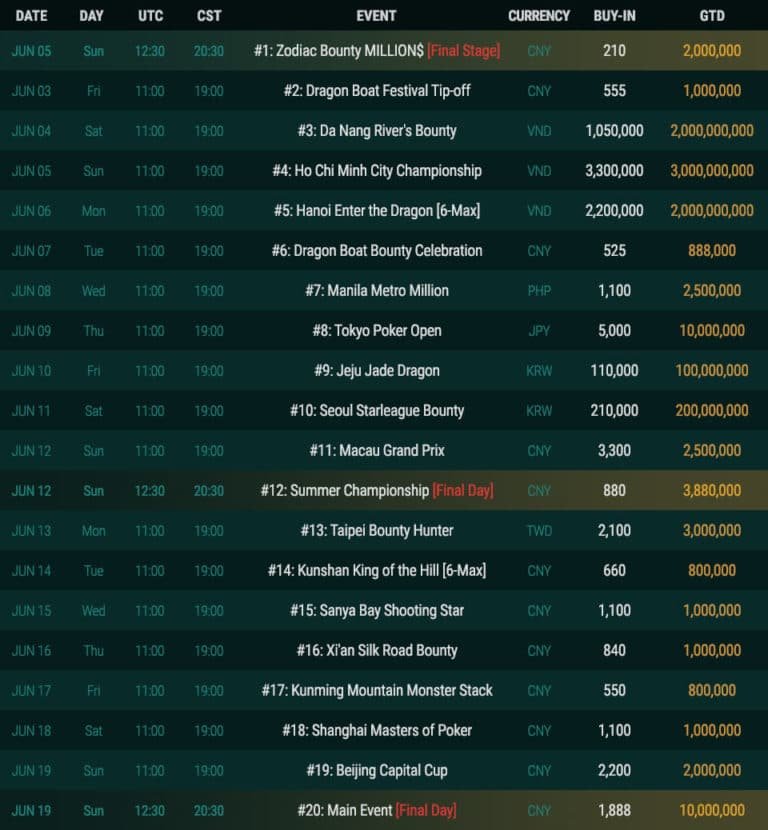Click the 3,880,000 guarantee amount
The height and width of the screenshot is (830, 768).
712,490
